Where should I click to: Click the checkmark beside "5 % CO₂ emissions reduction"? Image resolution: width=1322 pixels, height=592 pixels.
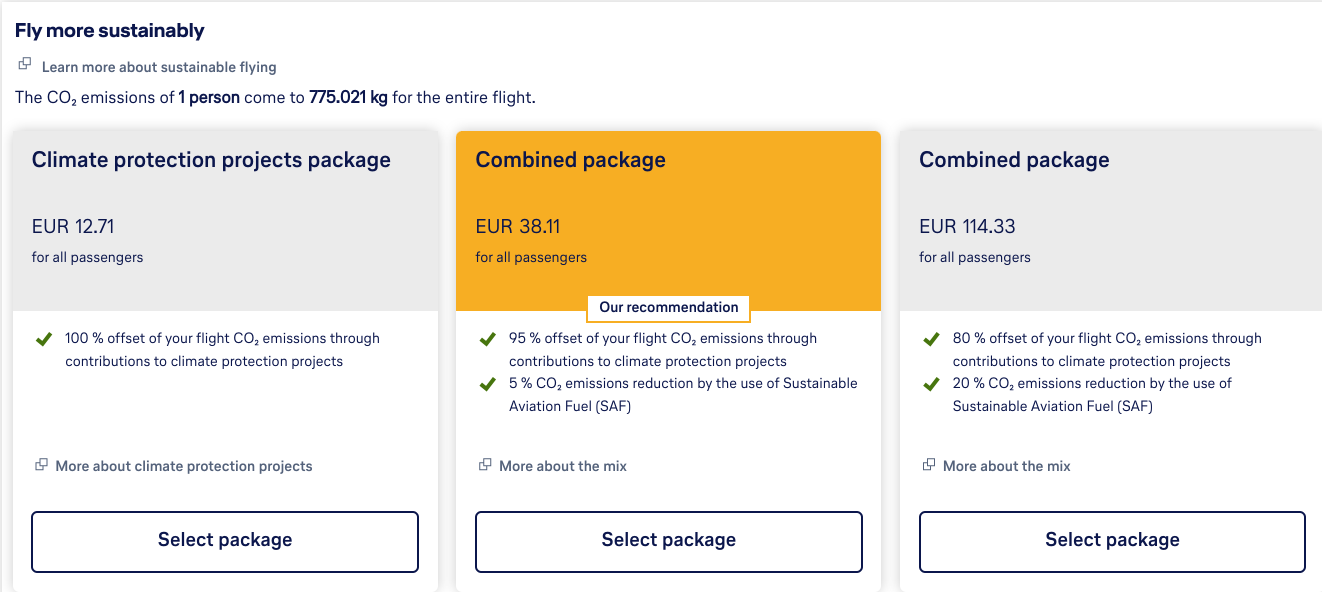coord(488,384)
